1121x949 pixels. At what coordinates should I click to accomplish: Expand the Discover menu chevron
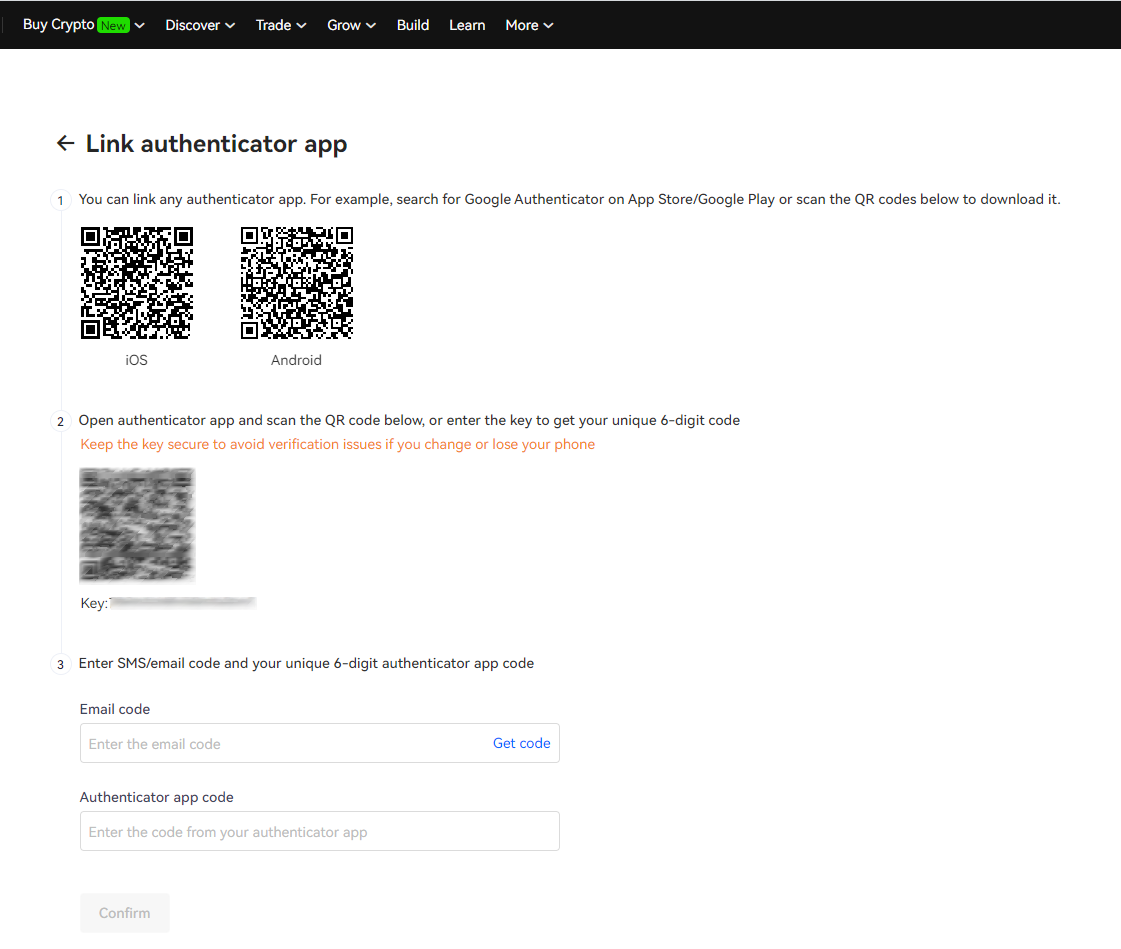tap(230, 26)
